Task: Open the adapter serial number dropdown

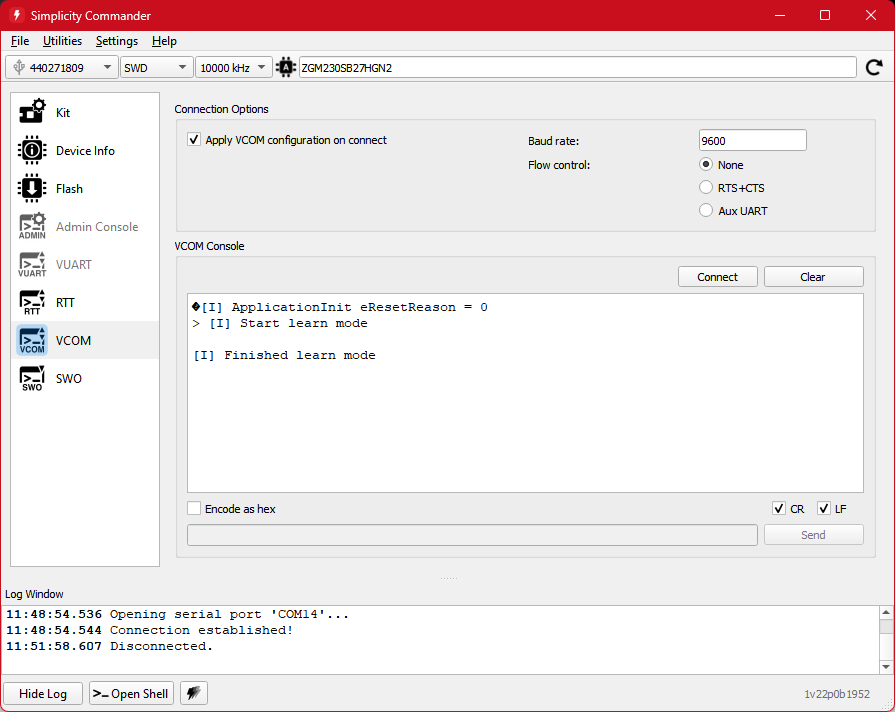Action: point(108,67)
